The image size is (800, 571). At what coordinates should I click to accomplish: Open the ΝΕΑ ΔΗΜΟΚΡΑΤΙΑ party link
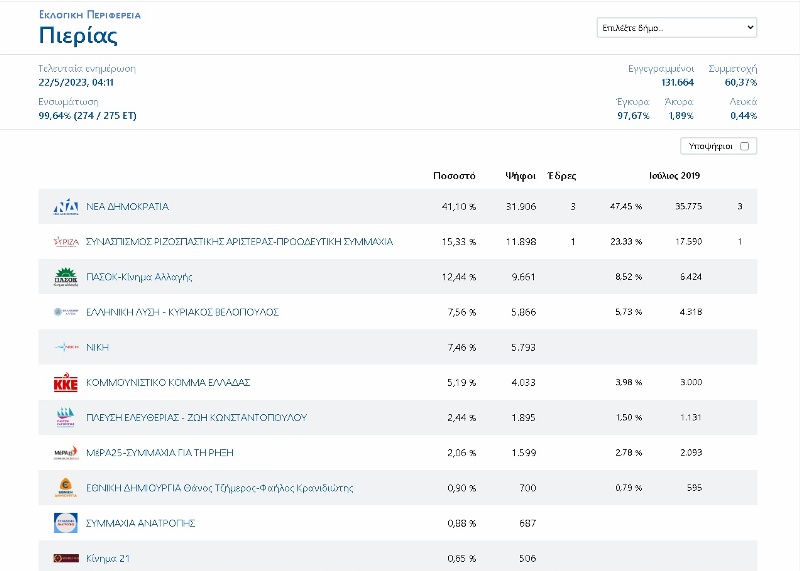click(x=127, y=207)
